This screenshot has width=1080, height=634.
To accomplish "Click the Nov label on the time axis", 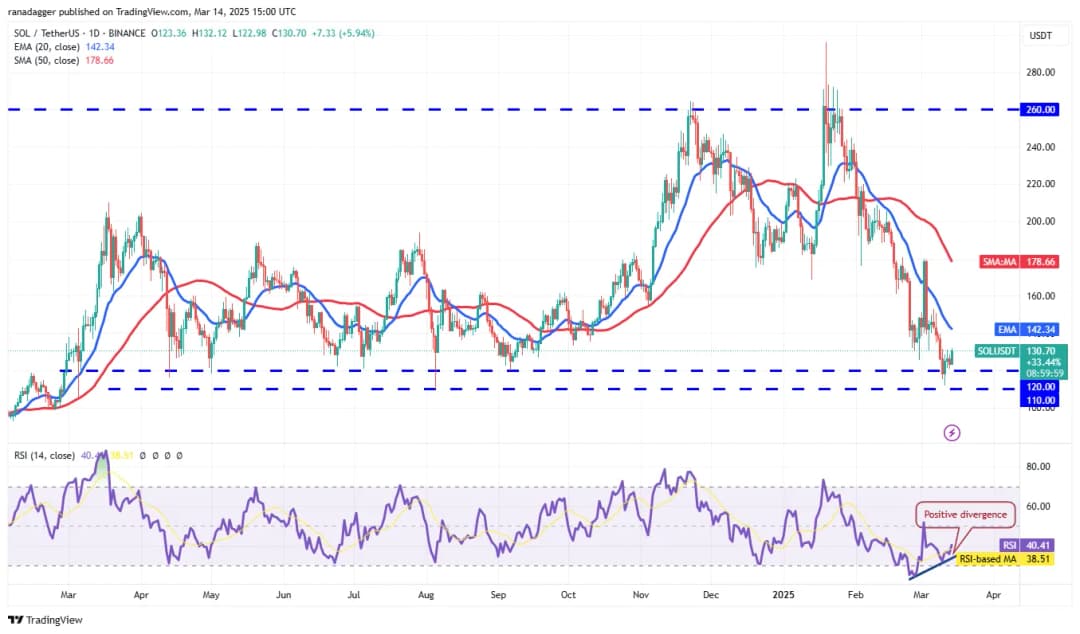I will coord(643,593).
